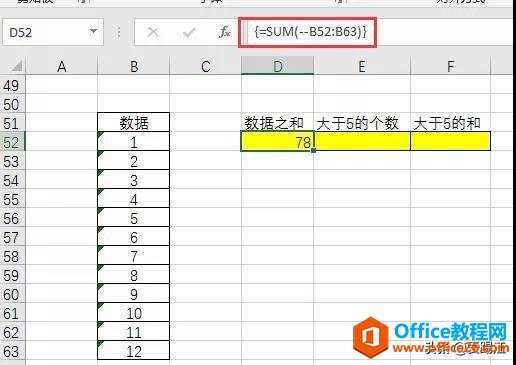Click the cell containing value 3

[134, 180]
